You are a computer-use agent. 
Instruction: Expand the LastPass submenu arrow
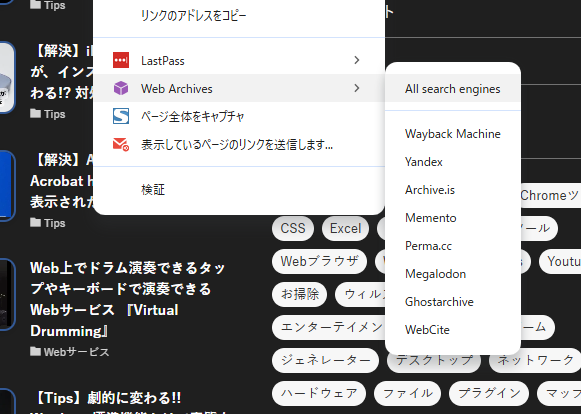[x=356, y=60]
